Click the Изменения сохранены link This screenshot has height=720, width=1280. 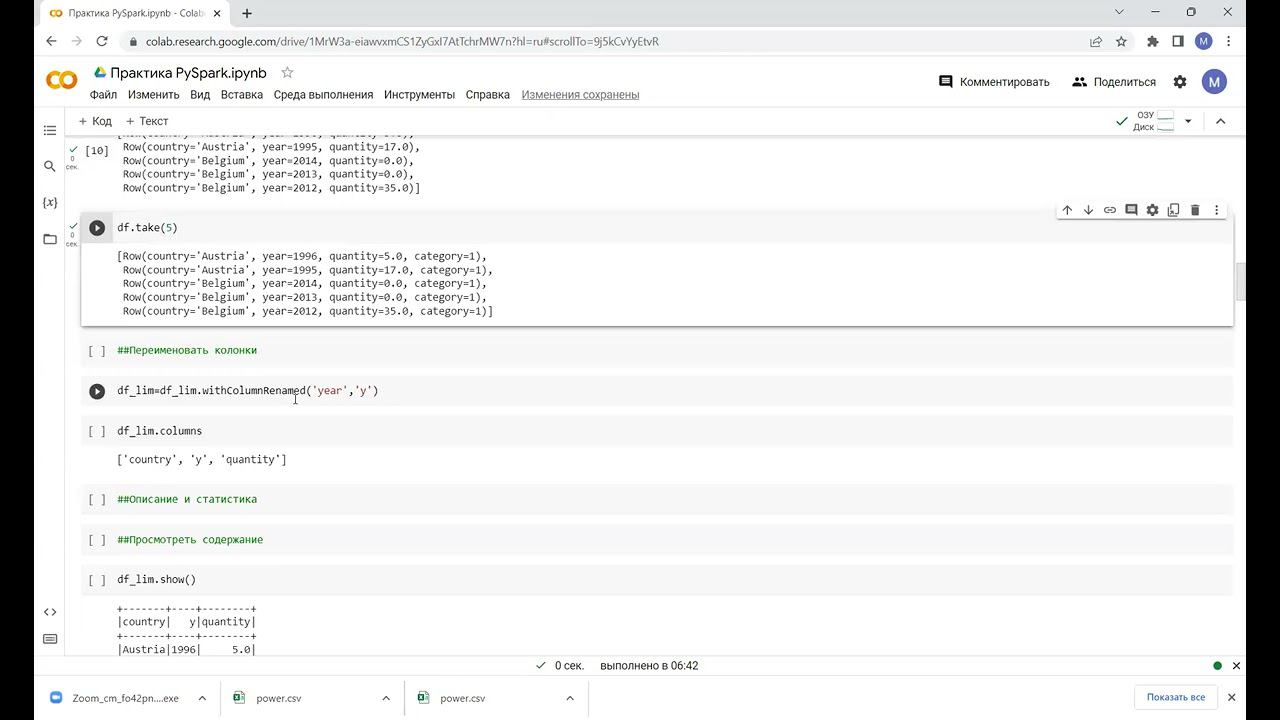pyautogui.click(x=580, y=95)
